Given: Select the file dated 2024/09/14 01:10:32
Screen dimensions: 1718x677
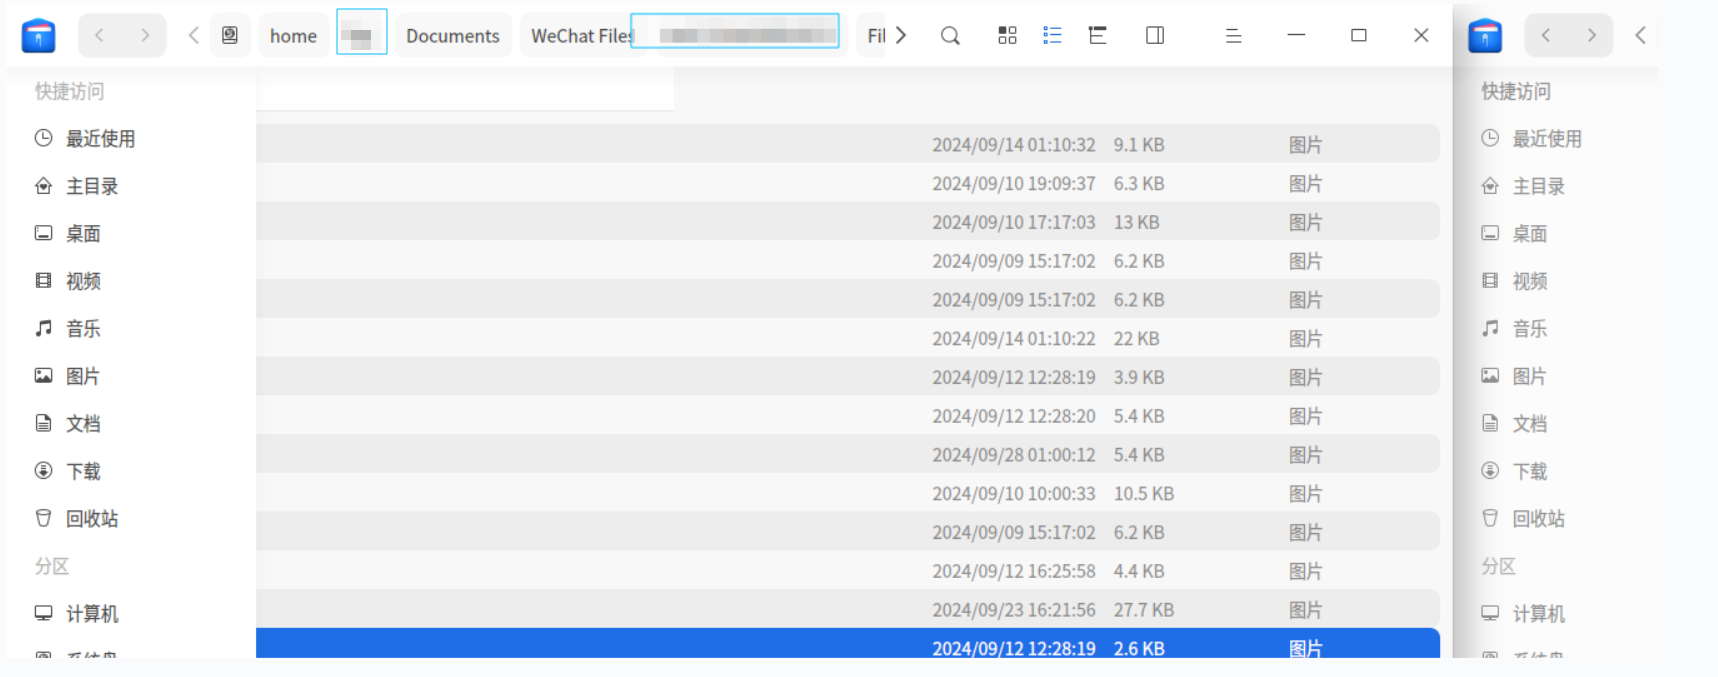Looking at the screenshot, I should tap(848, 144).
